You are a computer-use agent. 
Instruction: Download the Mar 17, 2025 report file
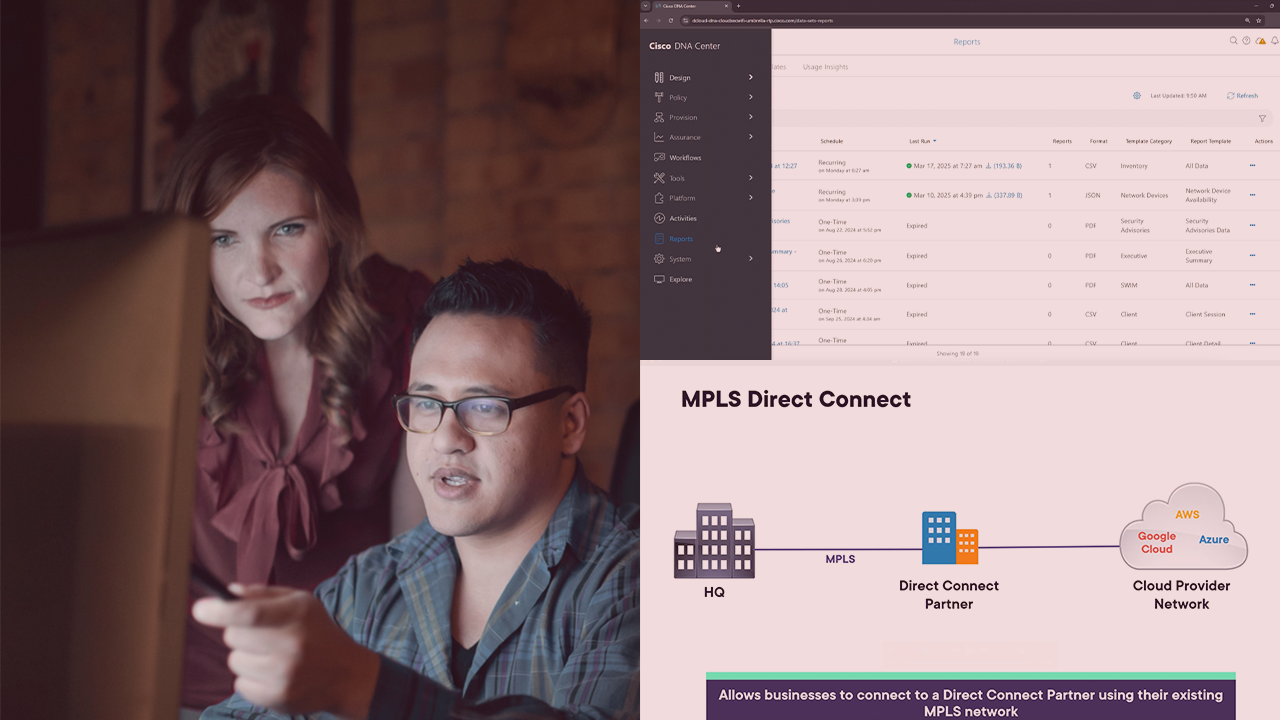click(x=988, y=166)
